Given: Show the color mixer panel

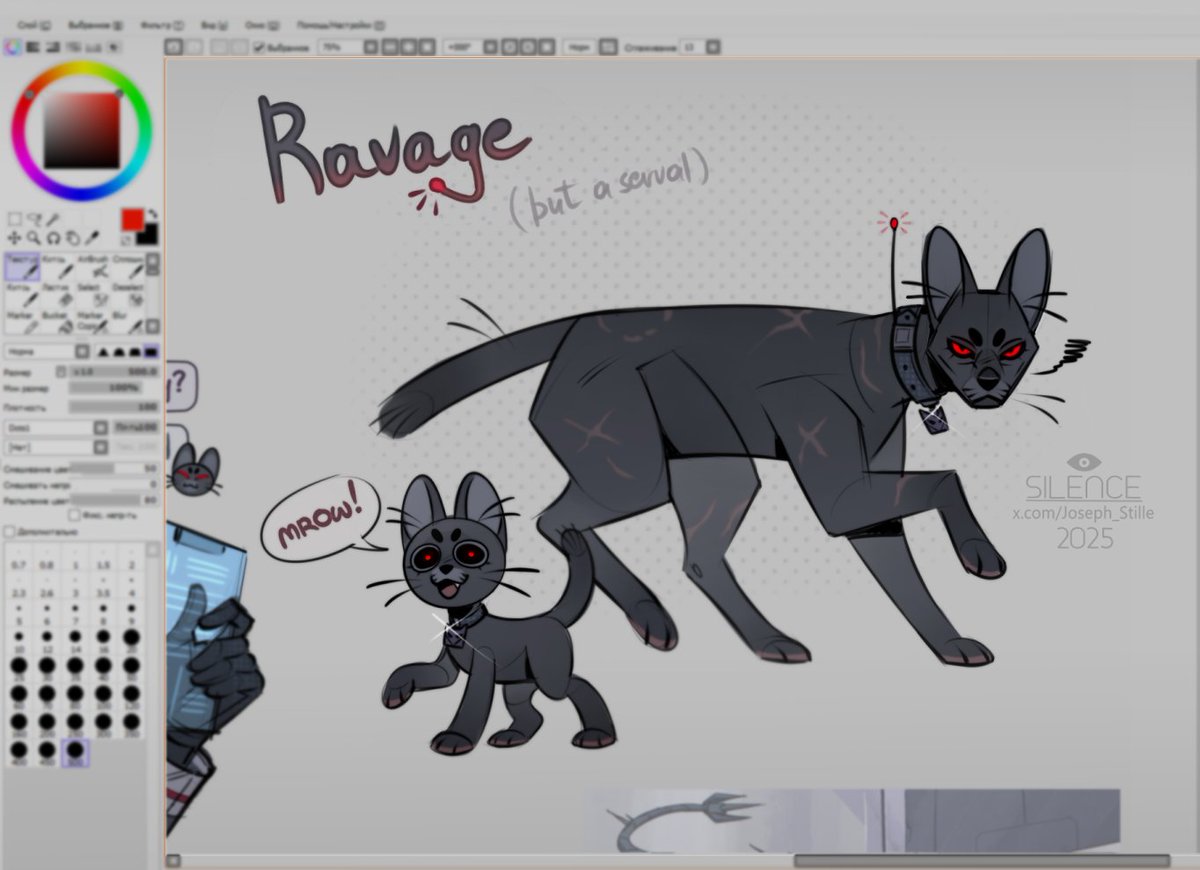Looking at the screenshot, I should 73,46.
